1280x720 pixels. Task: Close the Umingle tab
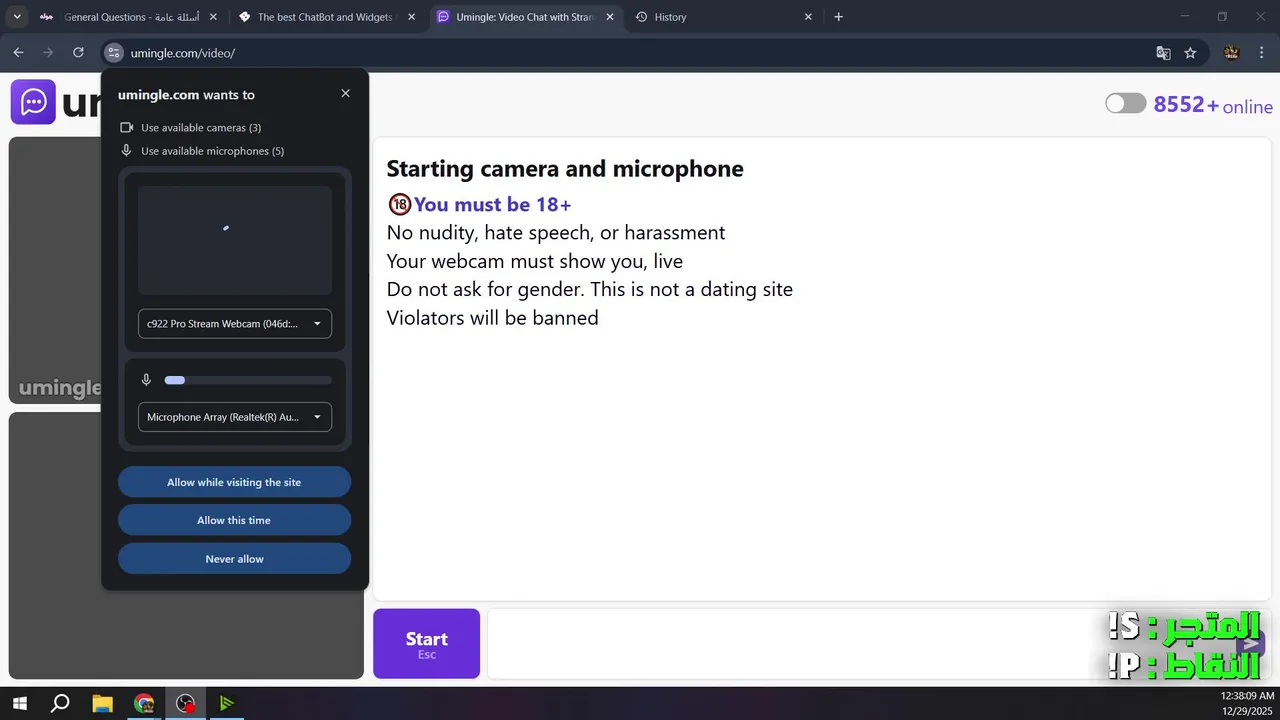[x=610, y=17]
